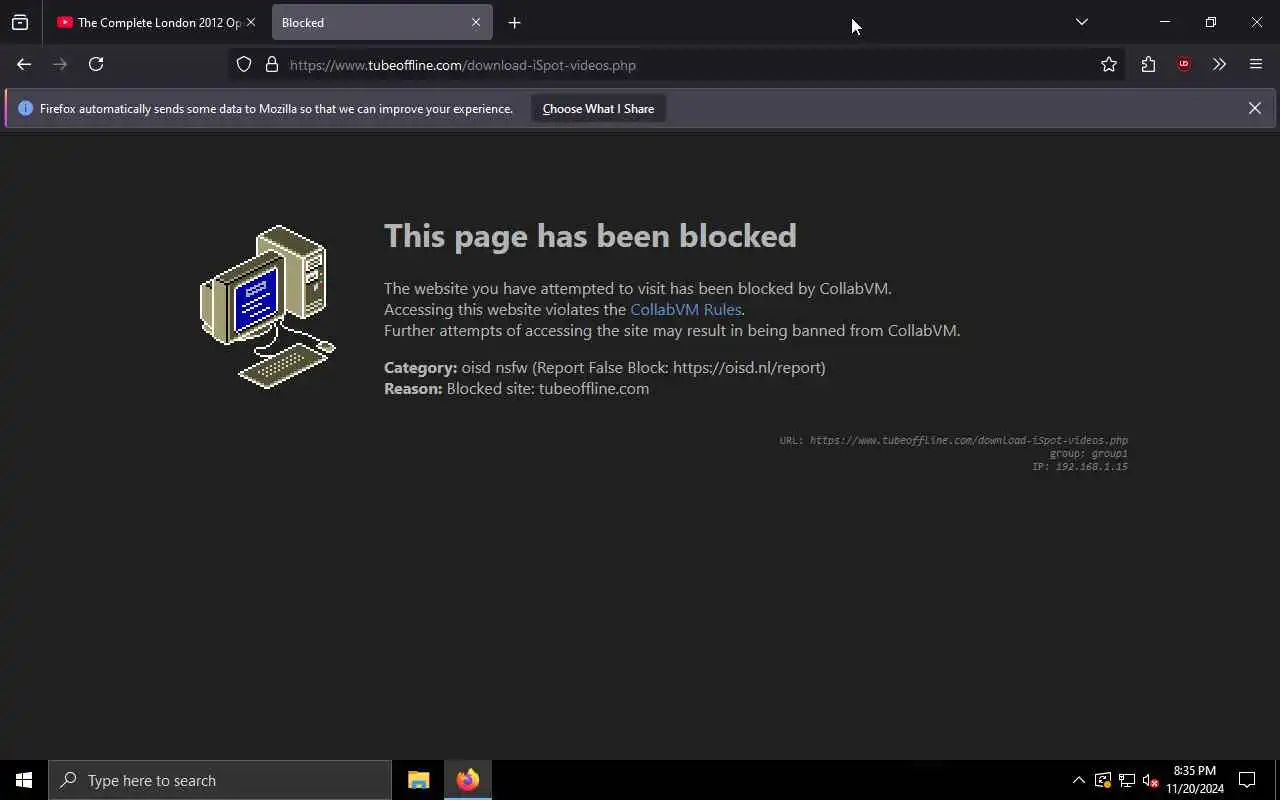Reload the current page
This screenshot has height=800, width=1280.
point(96,64)
